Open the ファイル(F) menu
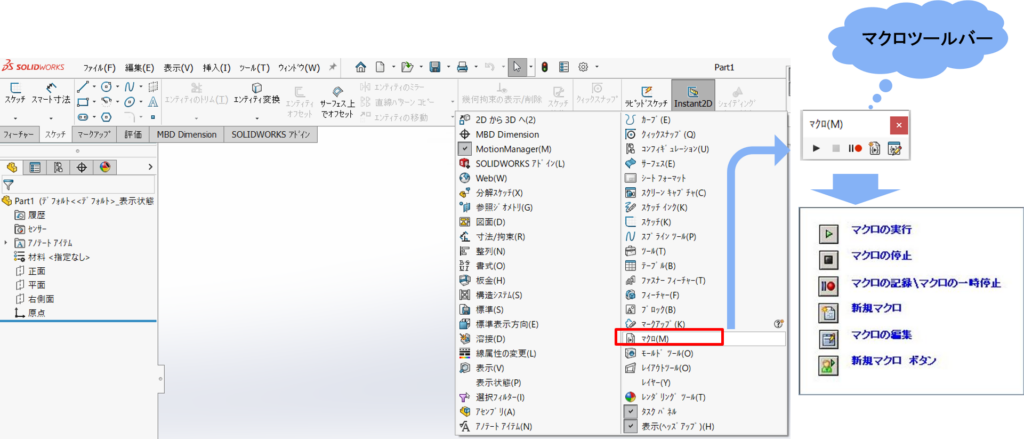The width and height of the screenshot is (1024, 439). click(99, 67)
